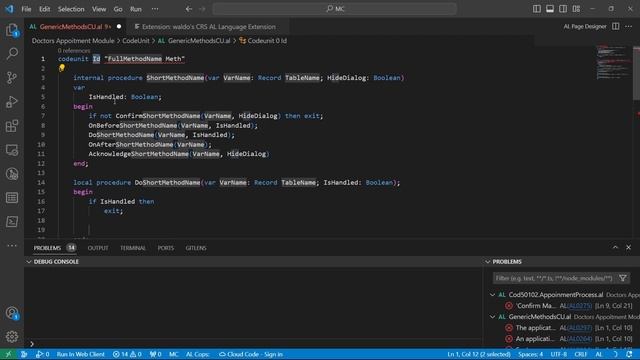This screenshot has height=360, width=640.
Task: Toggle secondary side bar layout icon
Action: 563,9
